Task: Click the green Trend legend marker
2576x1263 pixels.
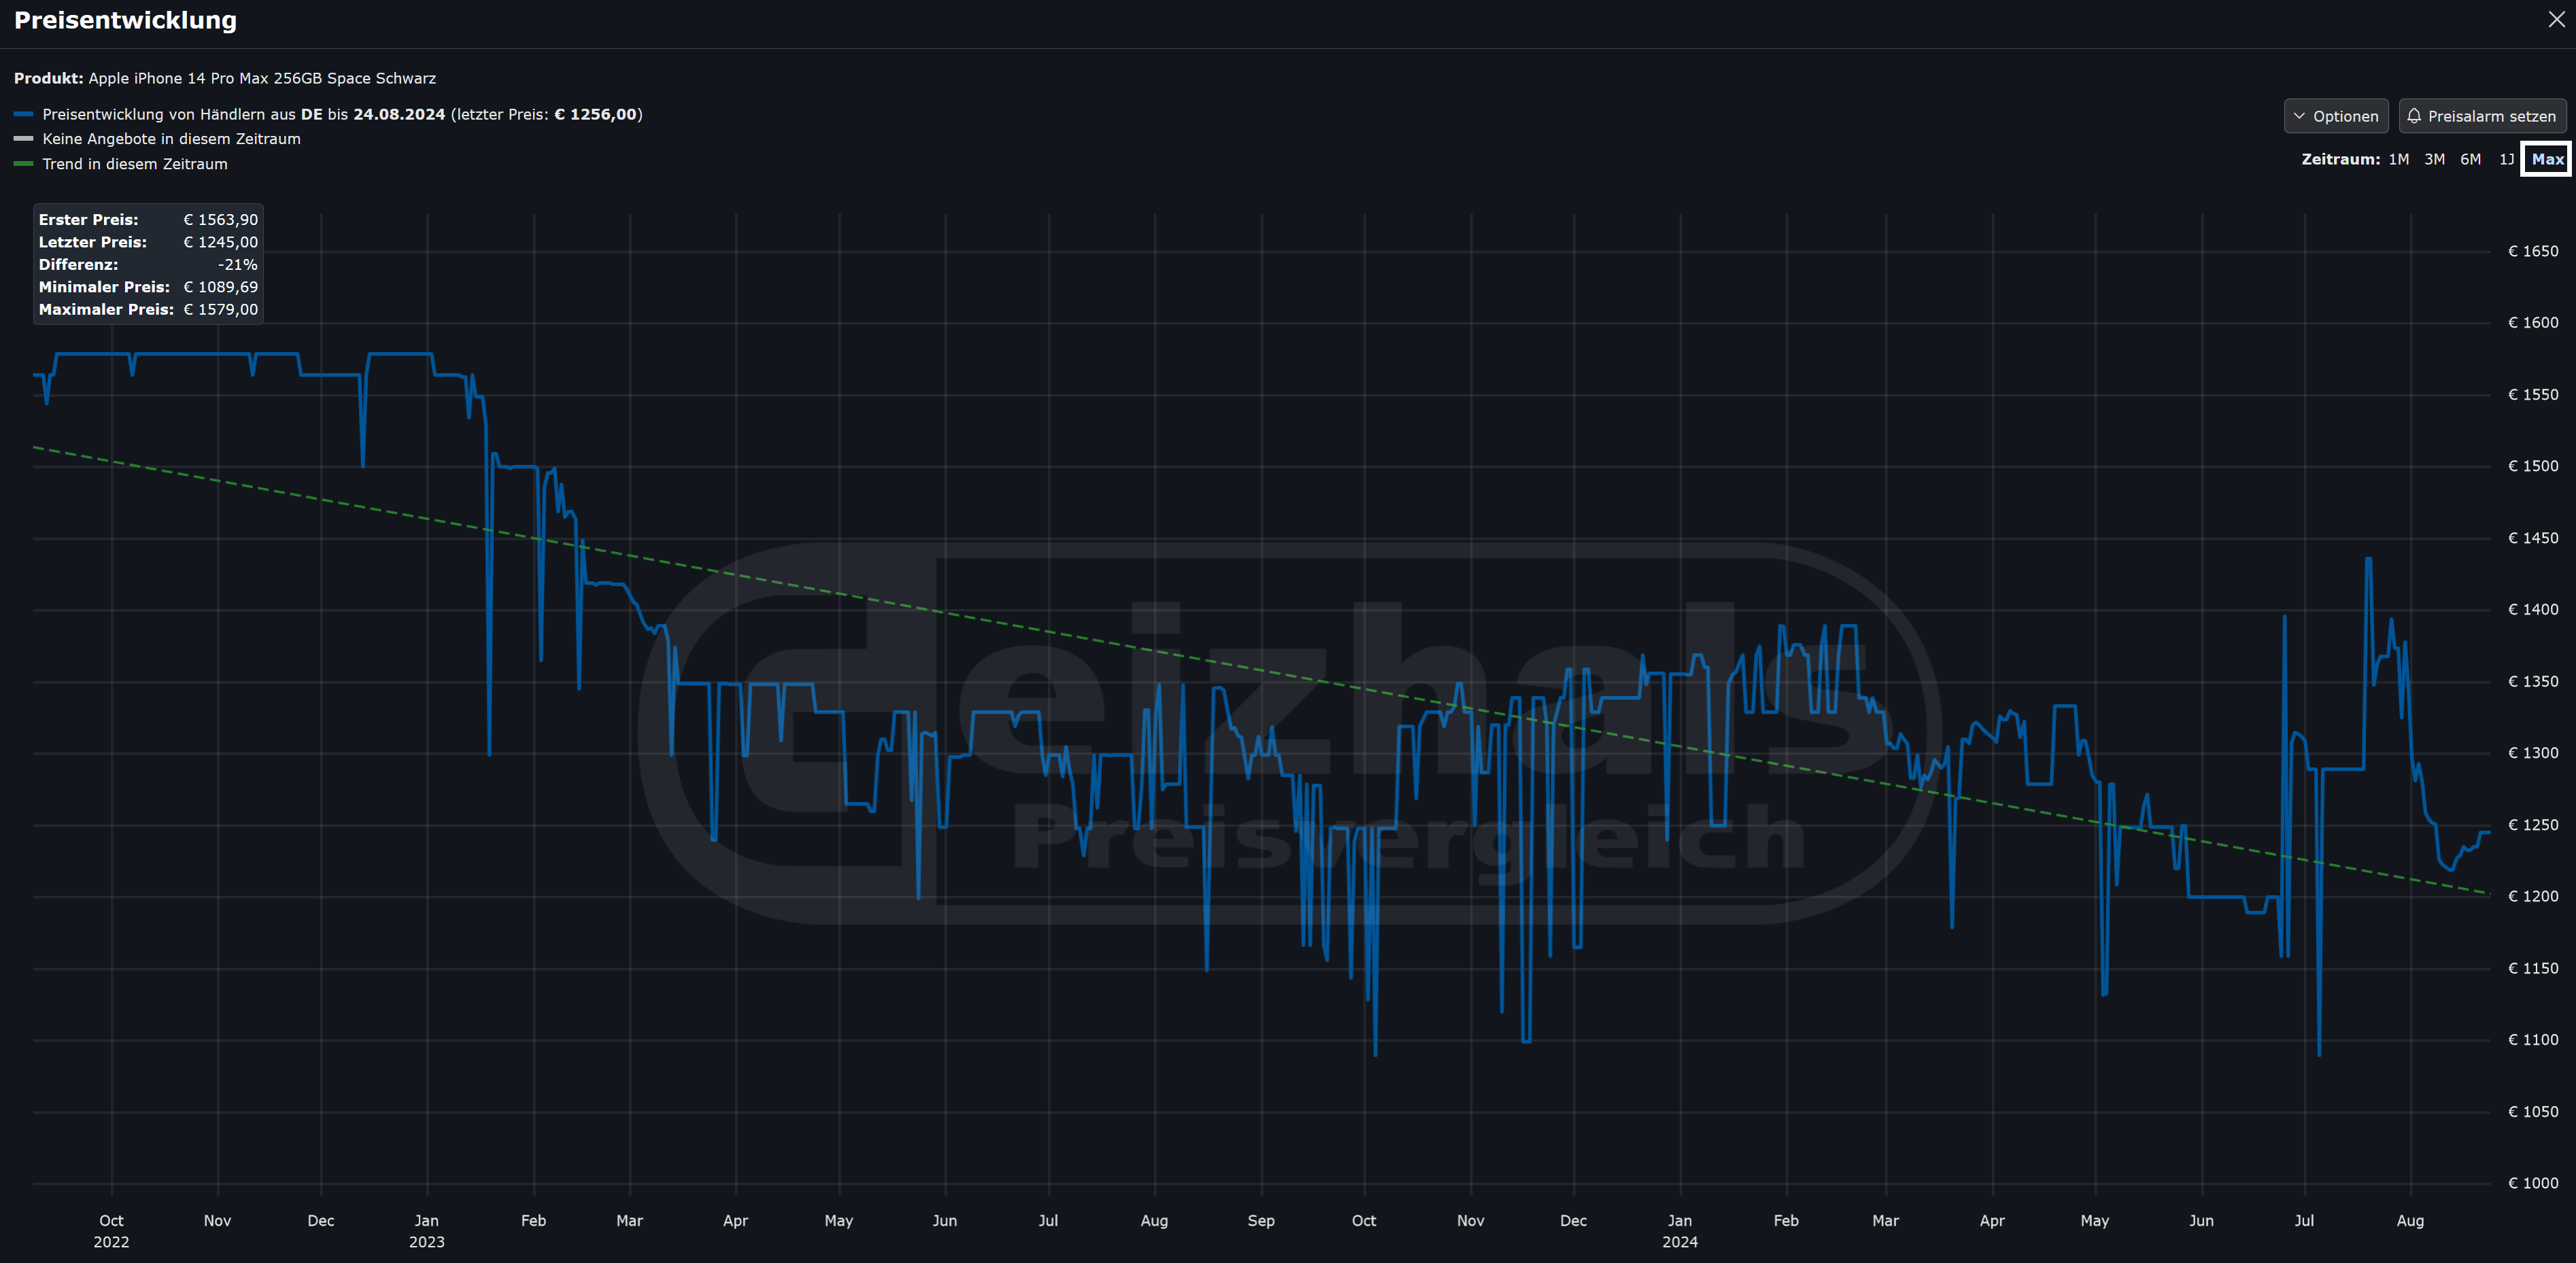Action: 24,164
